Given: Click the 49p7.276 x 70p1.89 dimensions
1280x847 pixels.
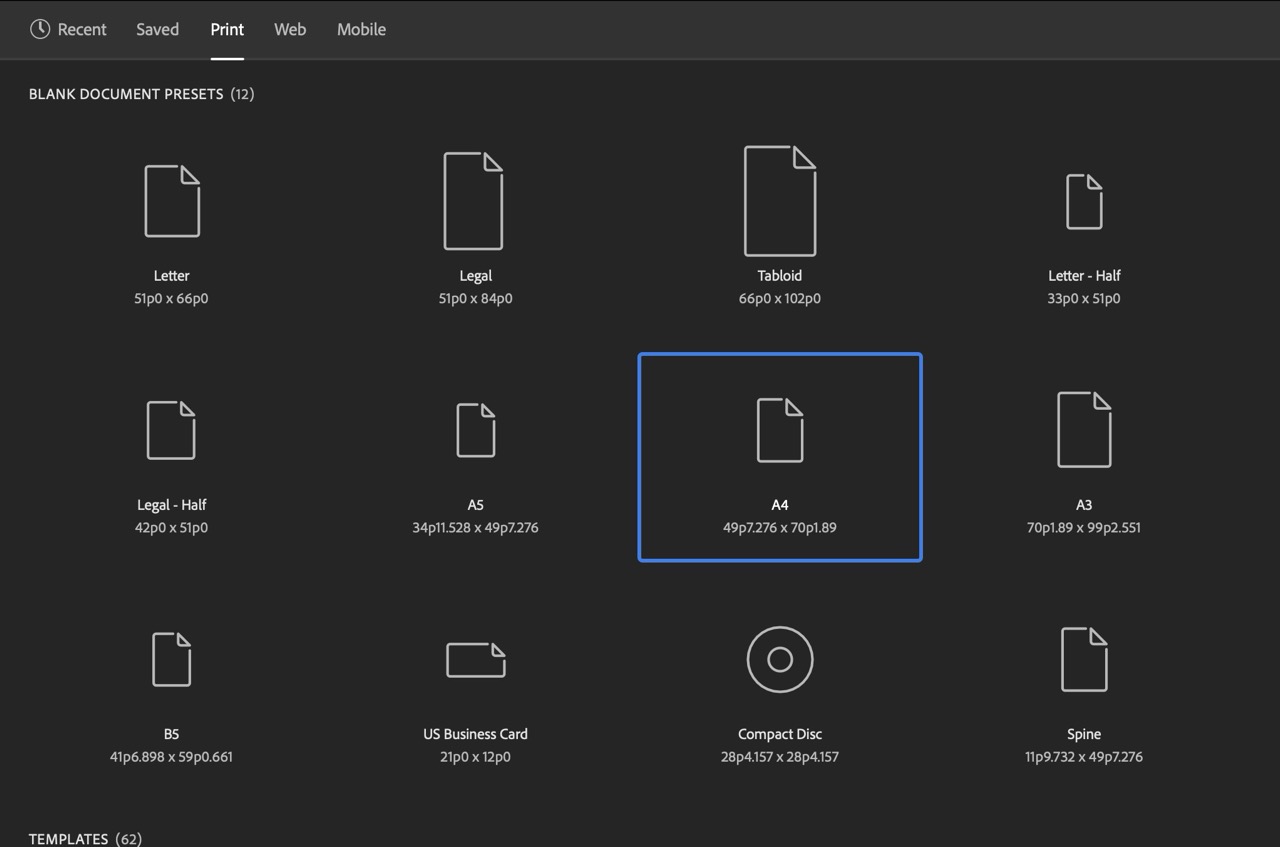Looking at the screenshot, I should pyautogui.click(x=780, y=527).
